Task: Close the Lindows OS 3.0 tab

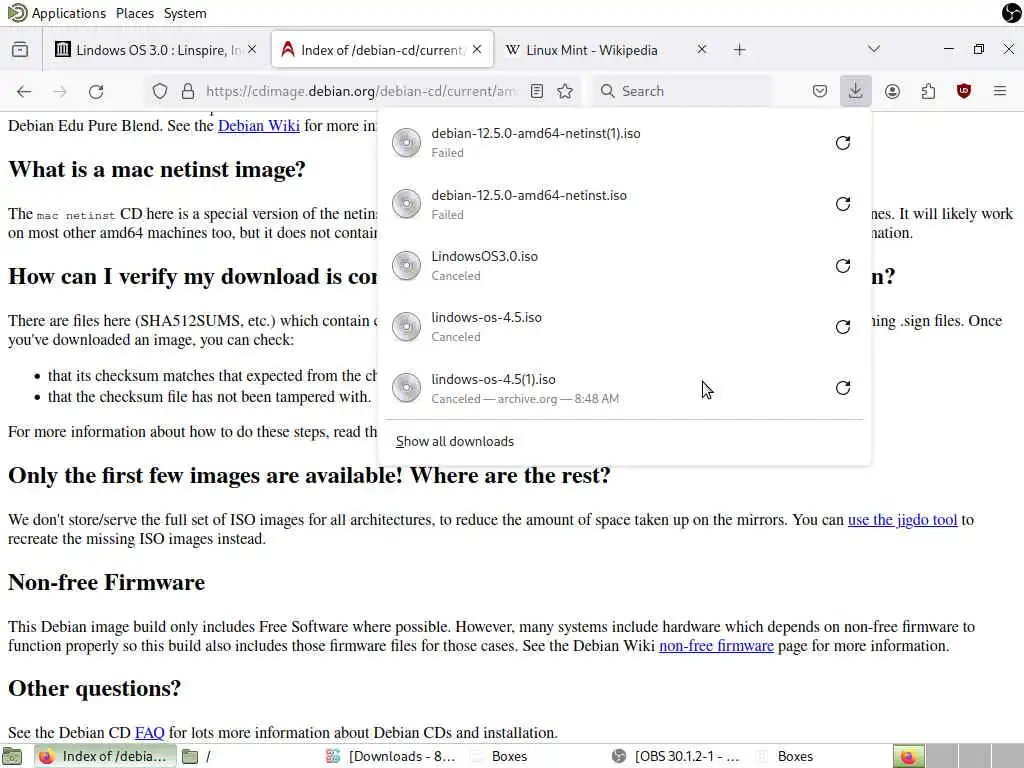Action: (x=252, y=50)
